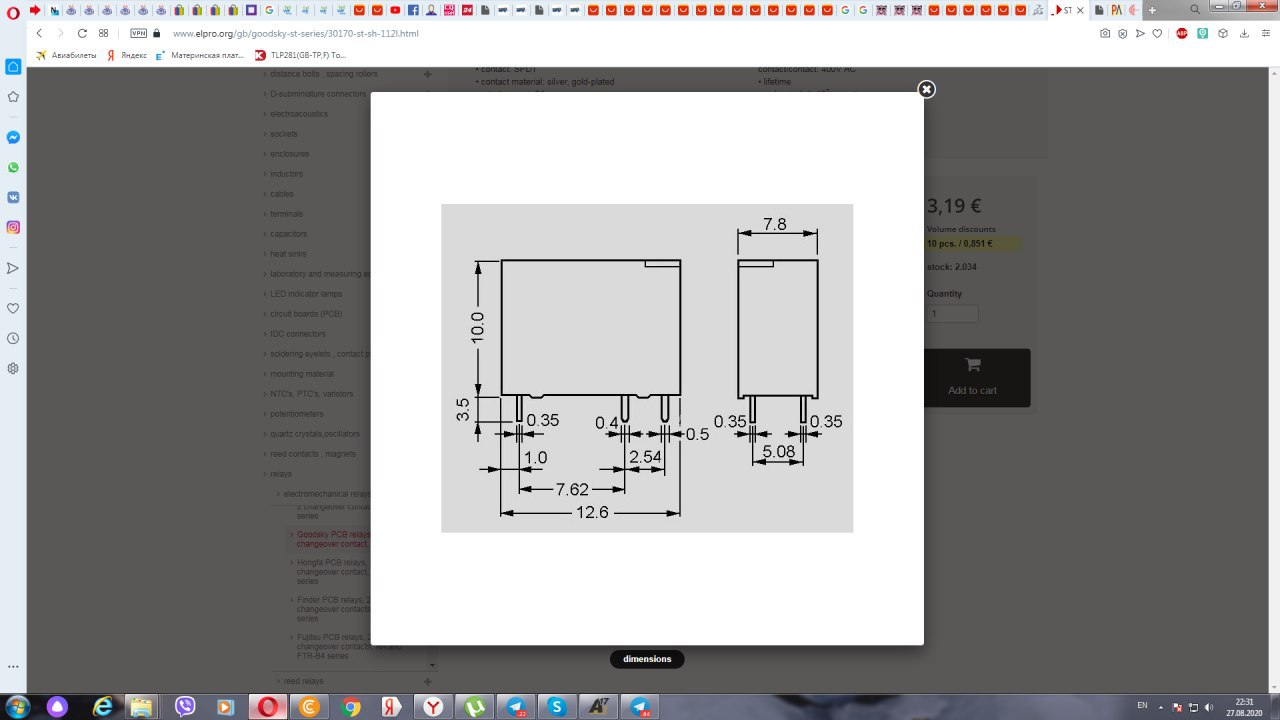Open History clock in sidebar

(13, 338)
